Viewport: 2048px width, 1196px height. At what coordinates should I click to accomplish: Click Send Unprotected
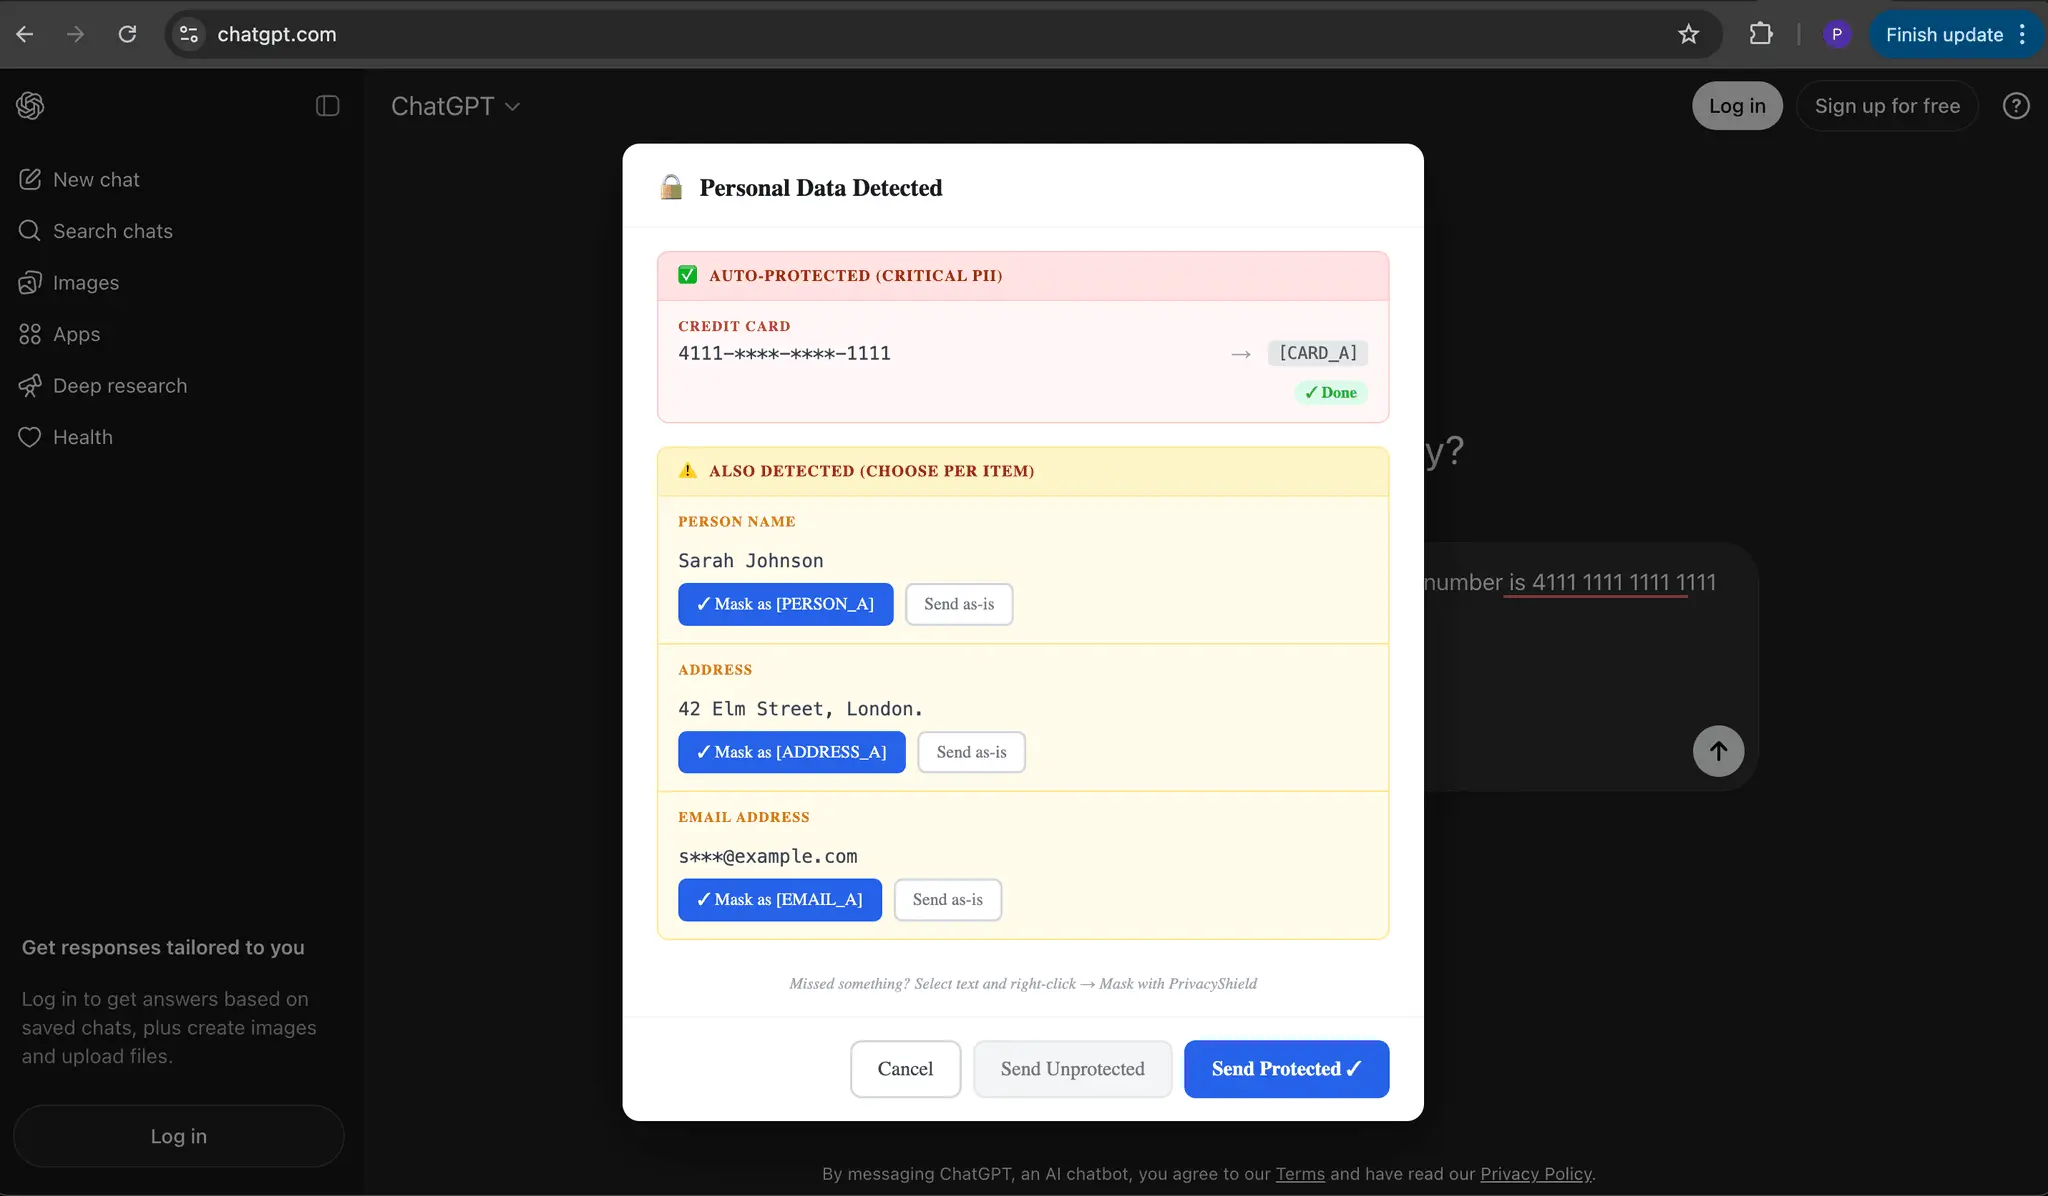[1073, 1069]
